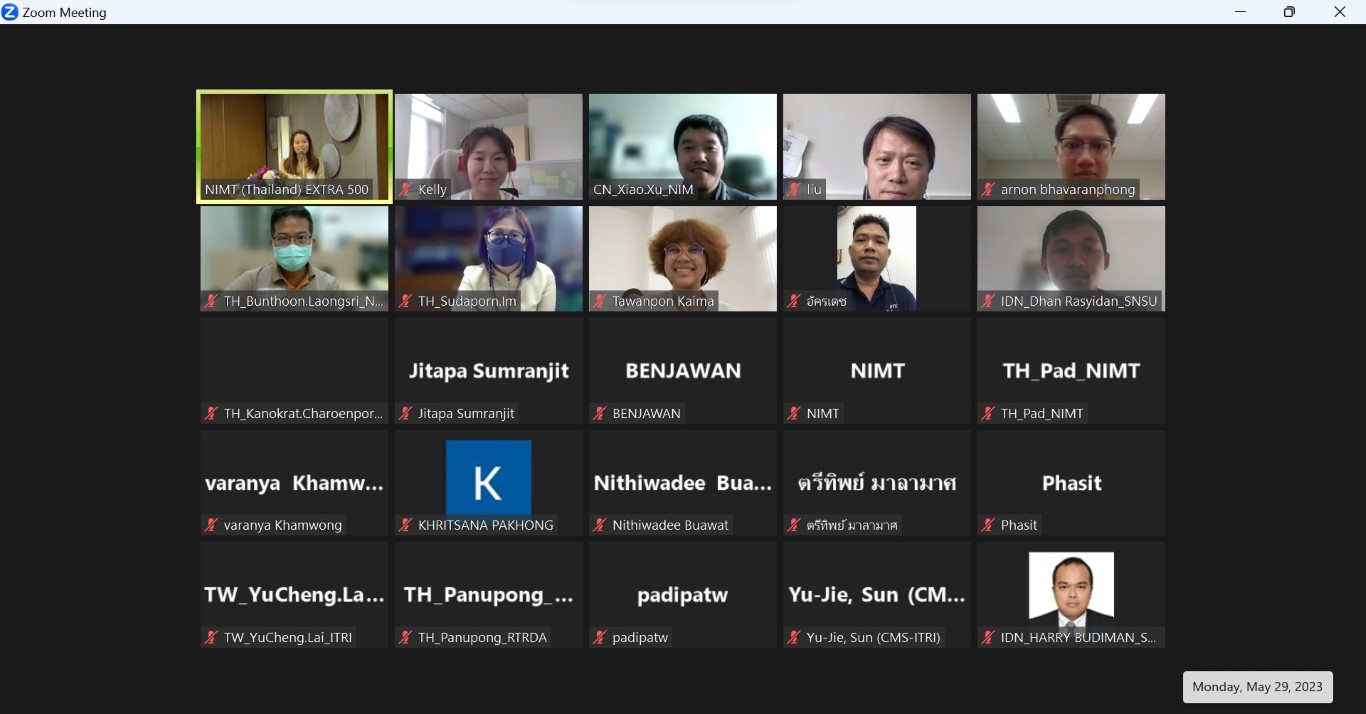The image size is (1366, 714).
Task: Click the blue K avatar of KHRITSANA PAKHONG
Action: point(488,478)
